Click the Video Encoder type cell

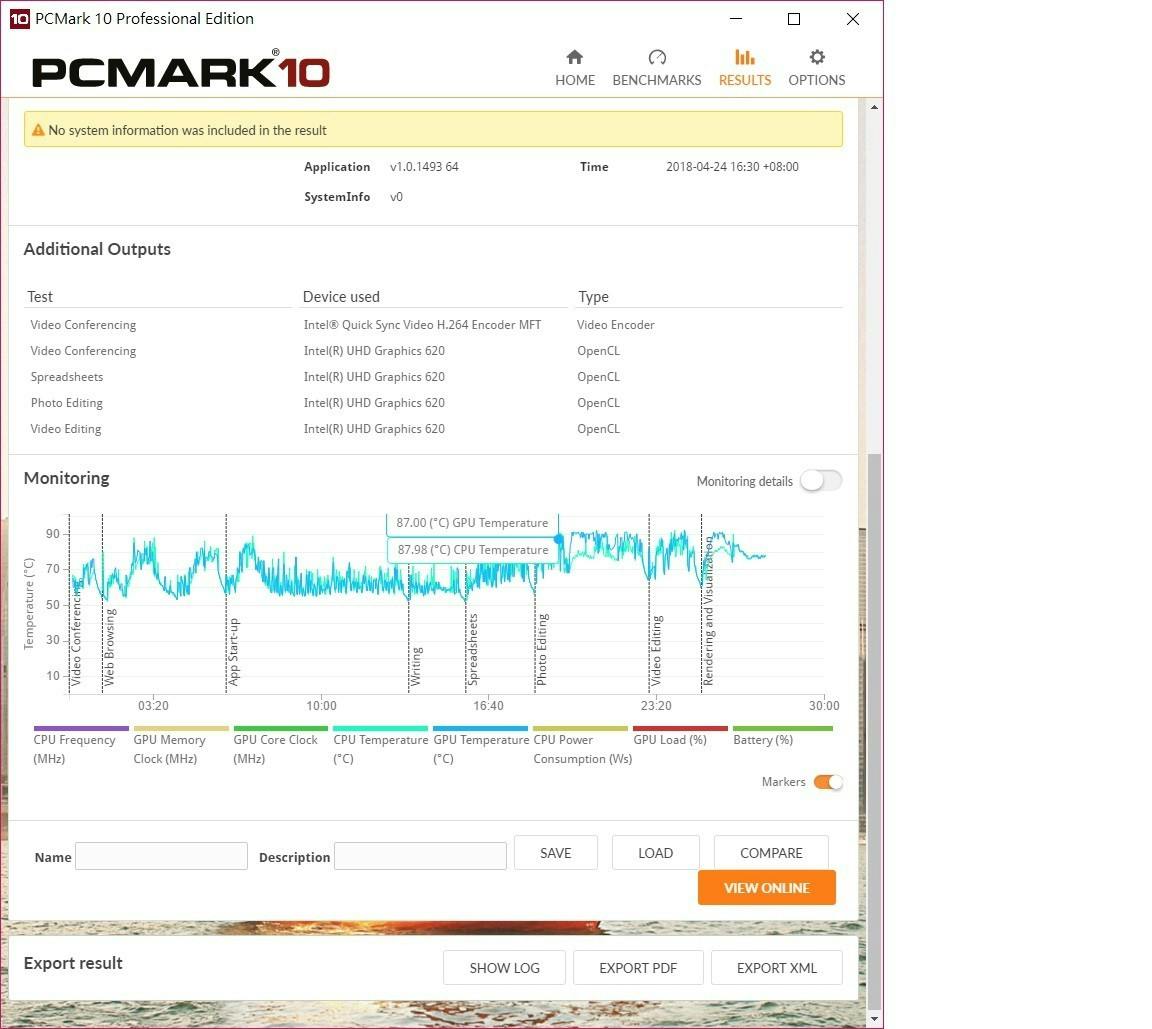click(x=616, y=325)
